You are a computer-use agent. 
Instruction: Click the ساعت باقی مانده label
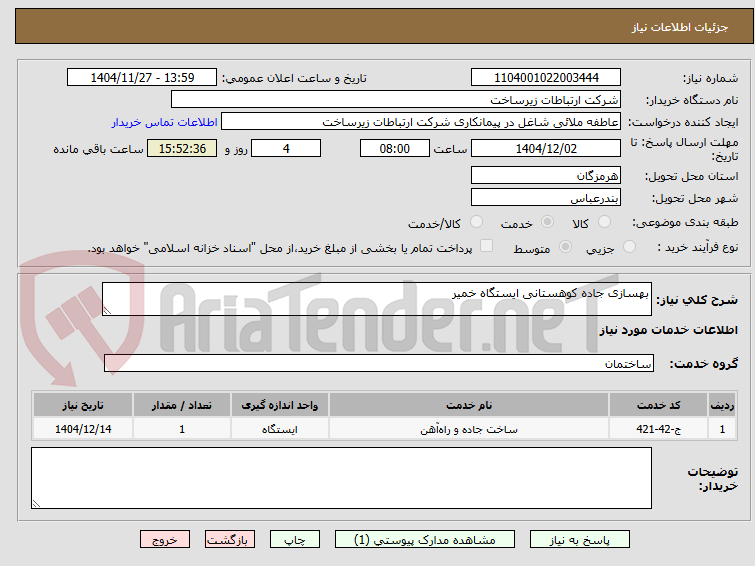pyautogui.click(x=98, y=149)
